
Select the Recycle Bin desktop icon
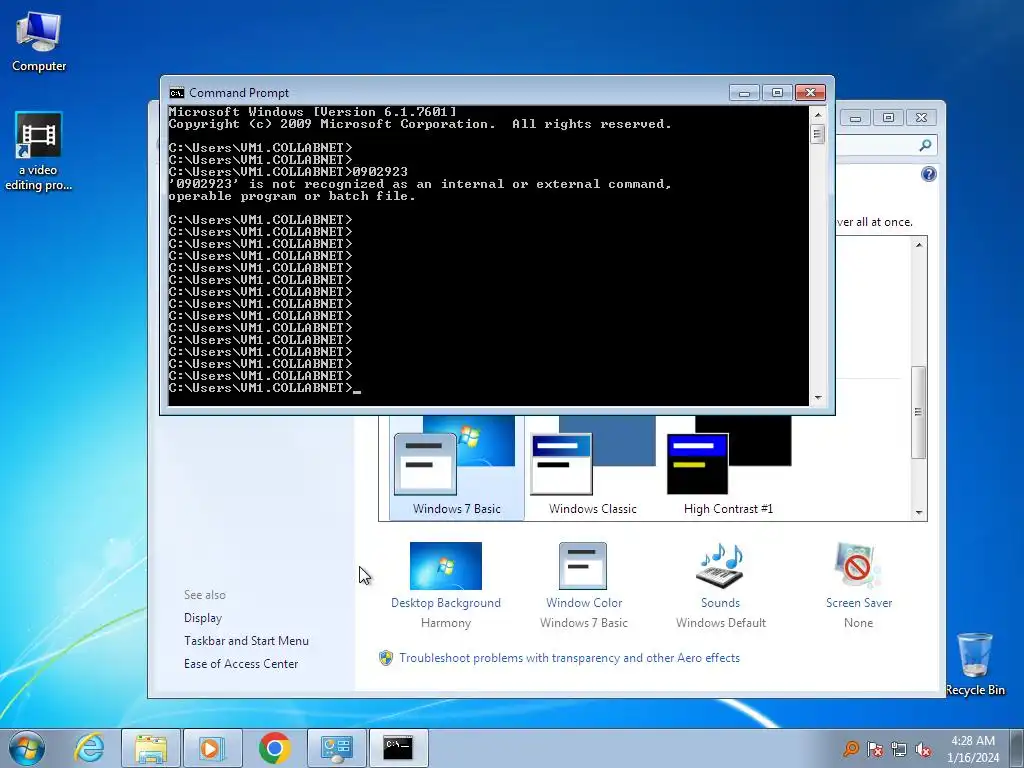(975, 664)
